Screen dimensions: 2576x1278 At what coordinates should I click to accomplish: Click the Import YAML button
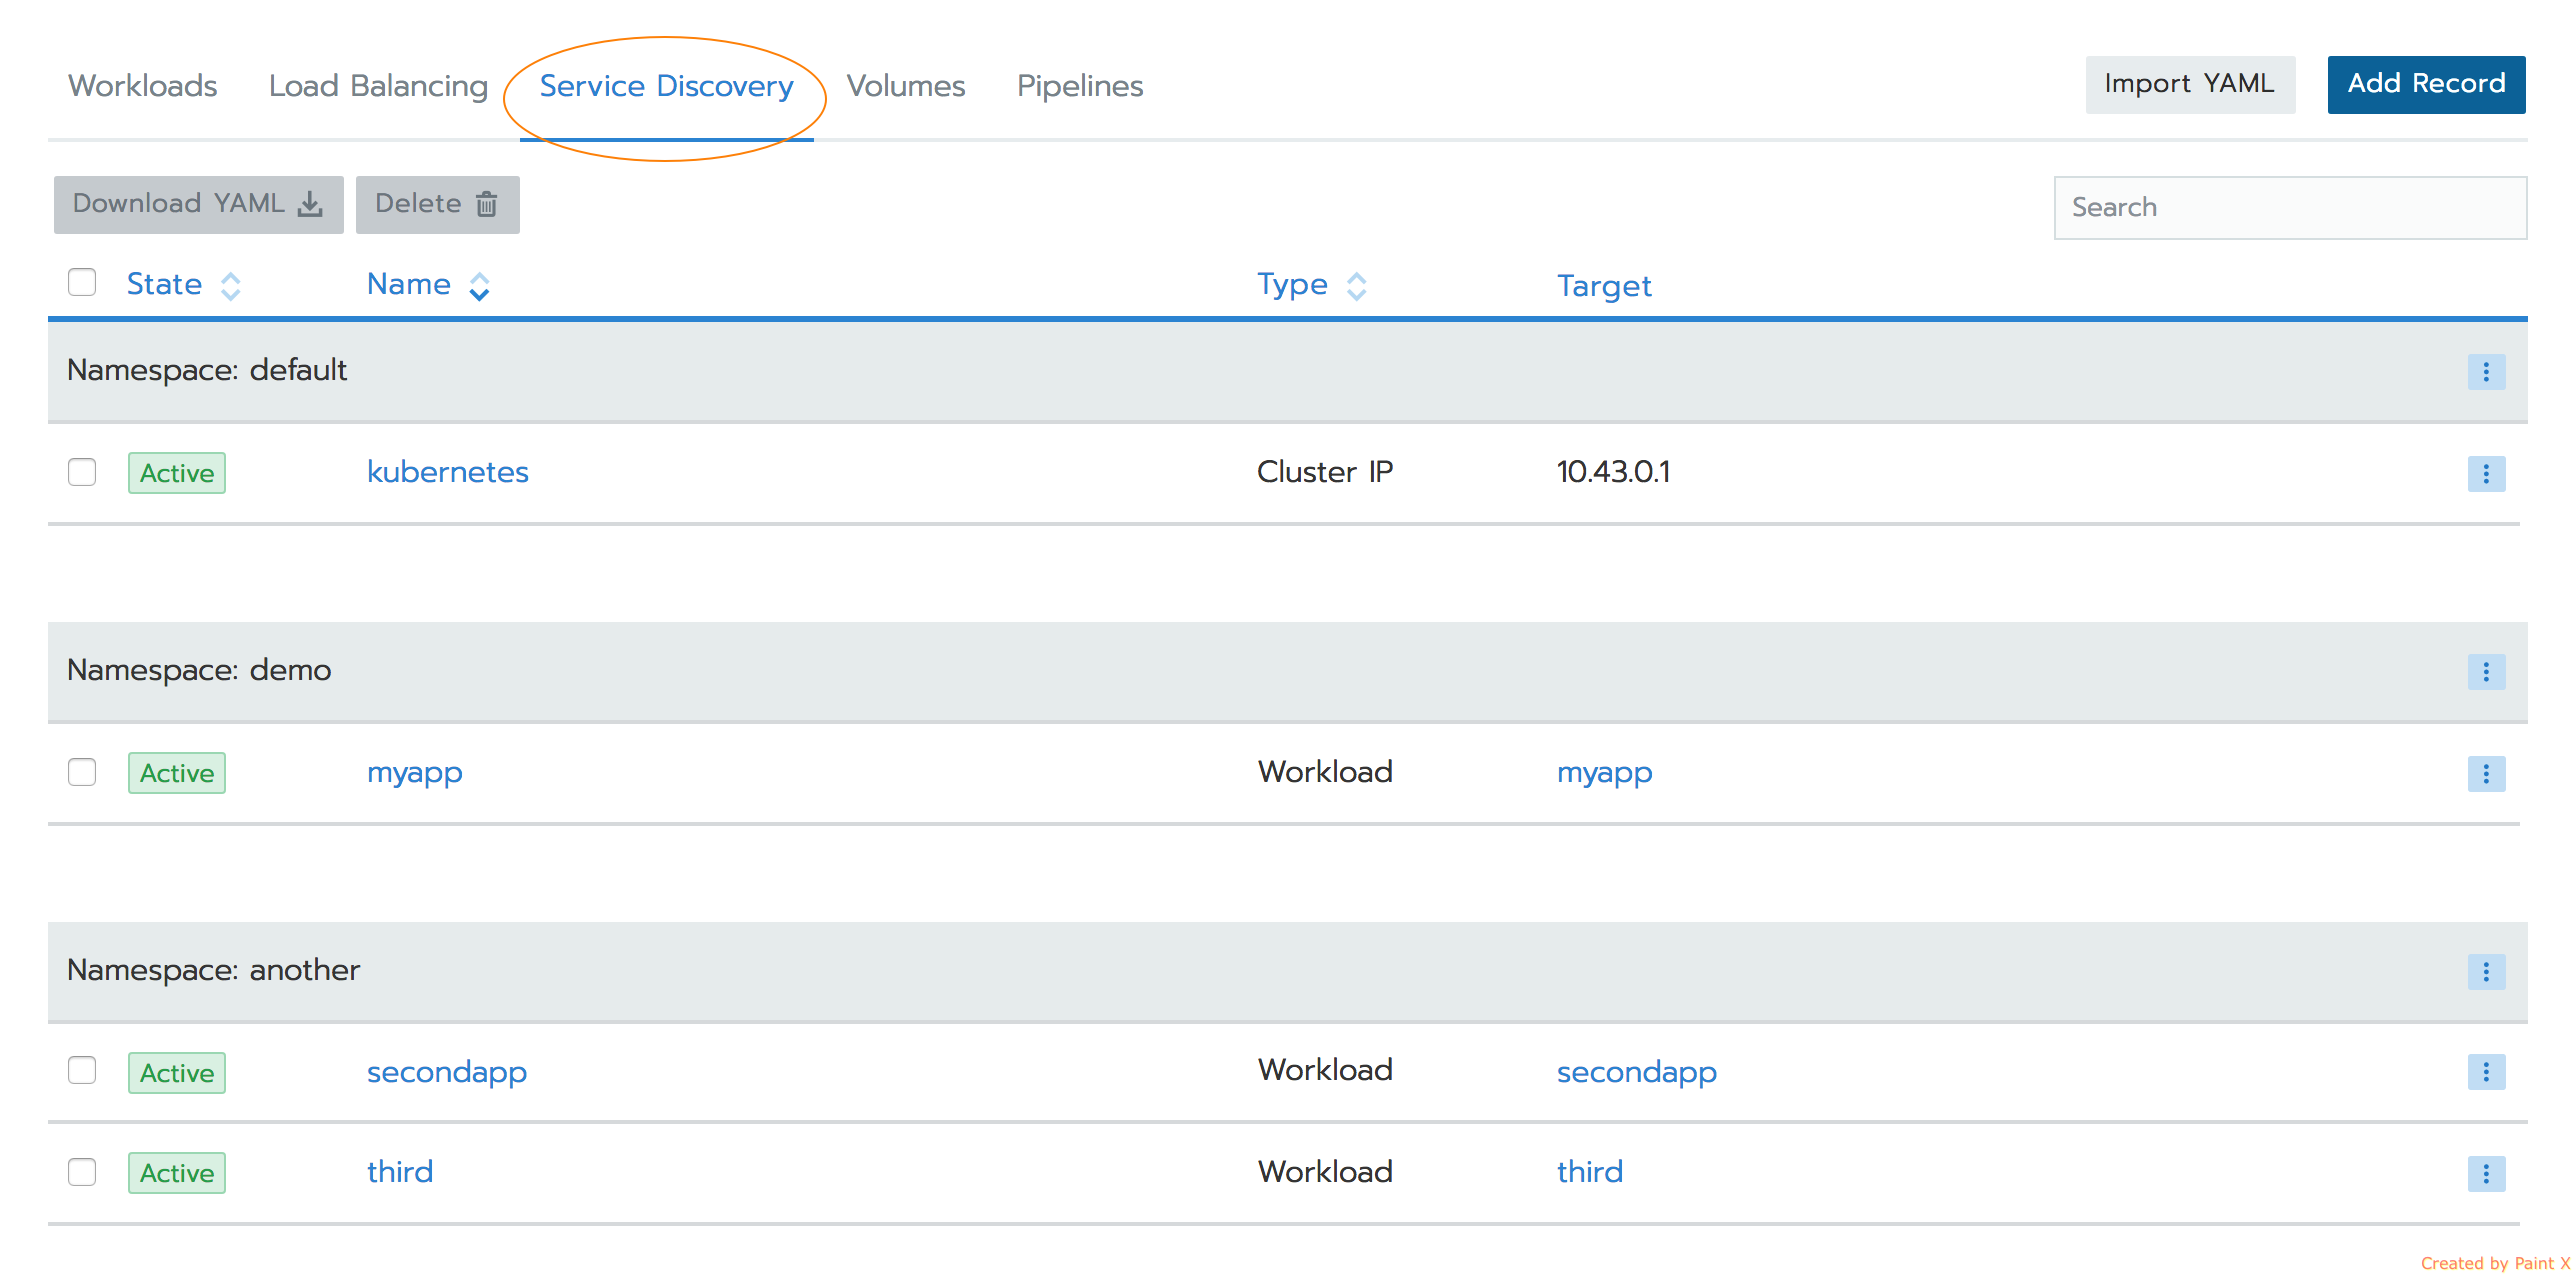point(2190,84)
